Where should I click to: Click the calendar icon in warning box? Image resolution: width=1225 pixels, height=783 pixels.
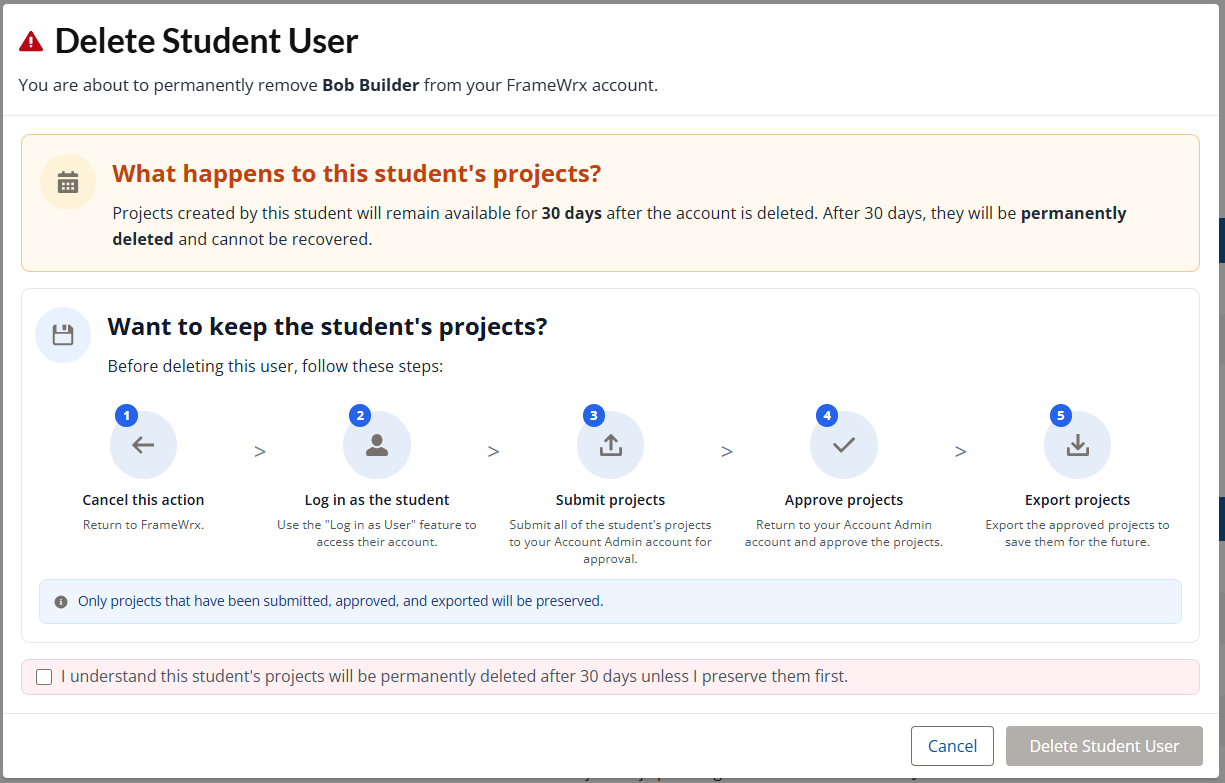(68, 182)
